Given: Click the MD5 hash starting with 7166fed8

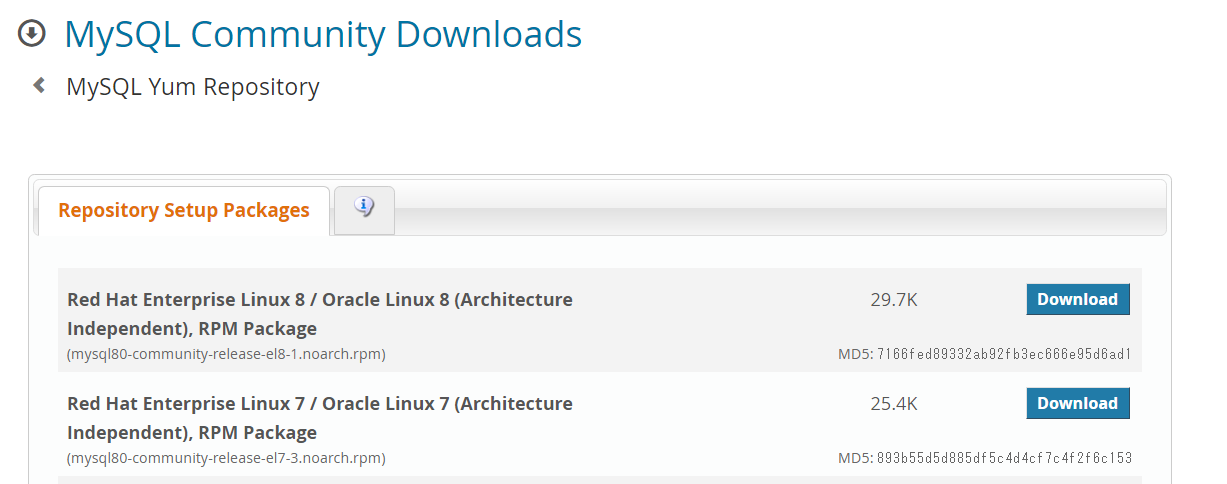Looking at the screenshot, I should pos(1004,354).
